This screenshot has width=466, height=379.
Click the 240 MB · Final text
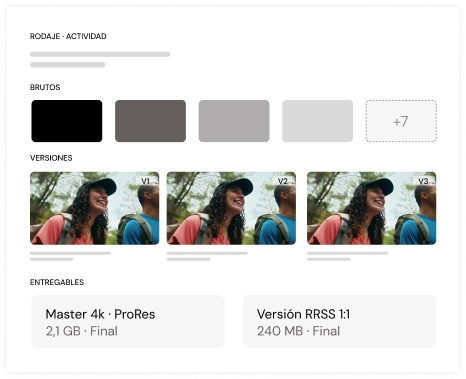pyautogui.click(x=299, y=331)
